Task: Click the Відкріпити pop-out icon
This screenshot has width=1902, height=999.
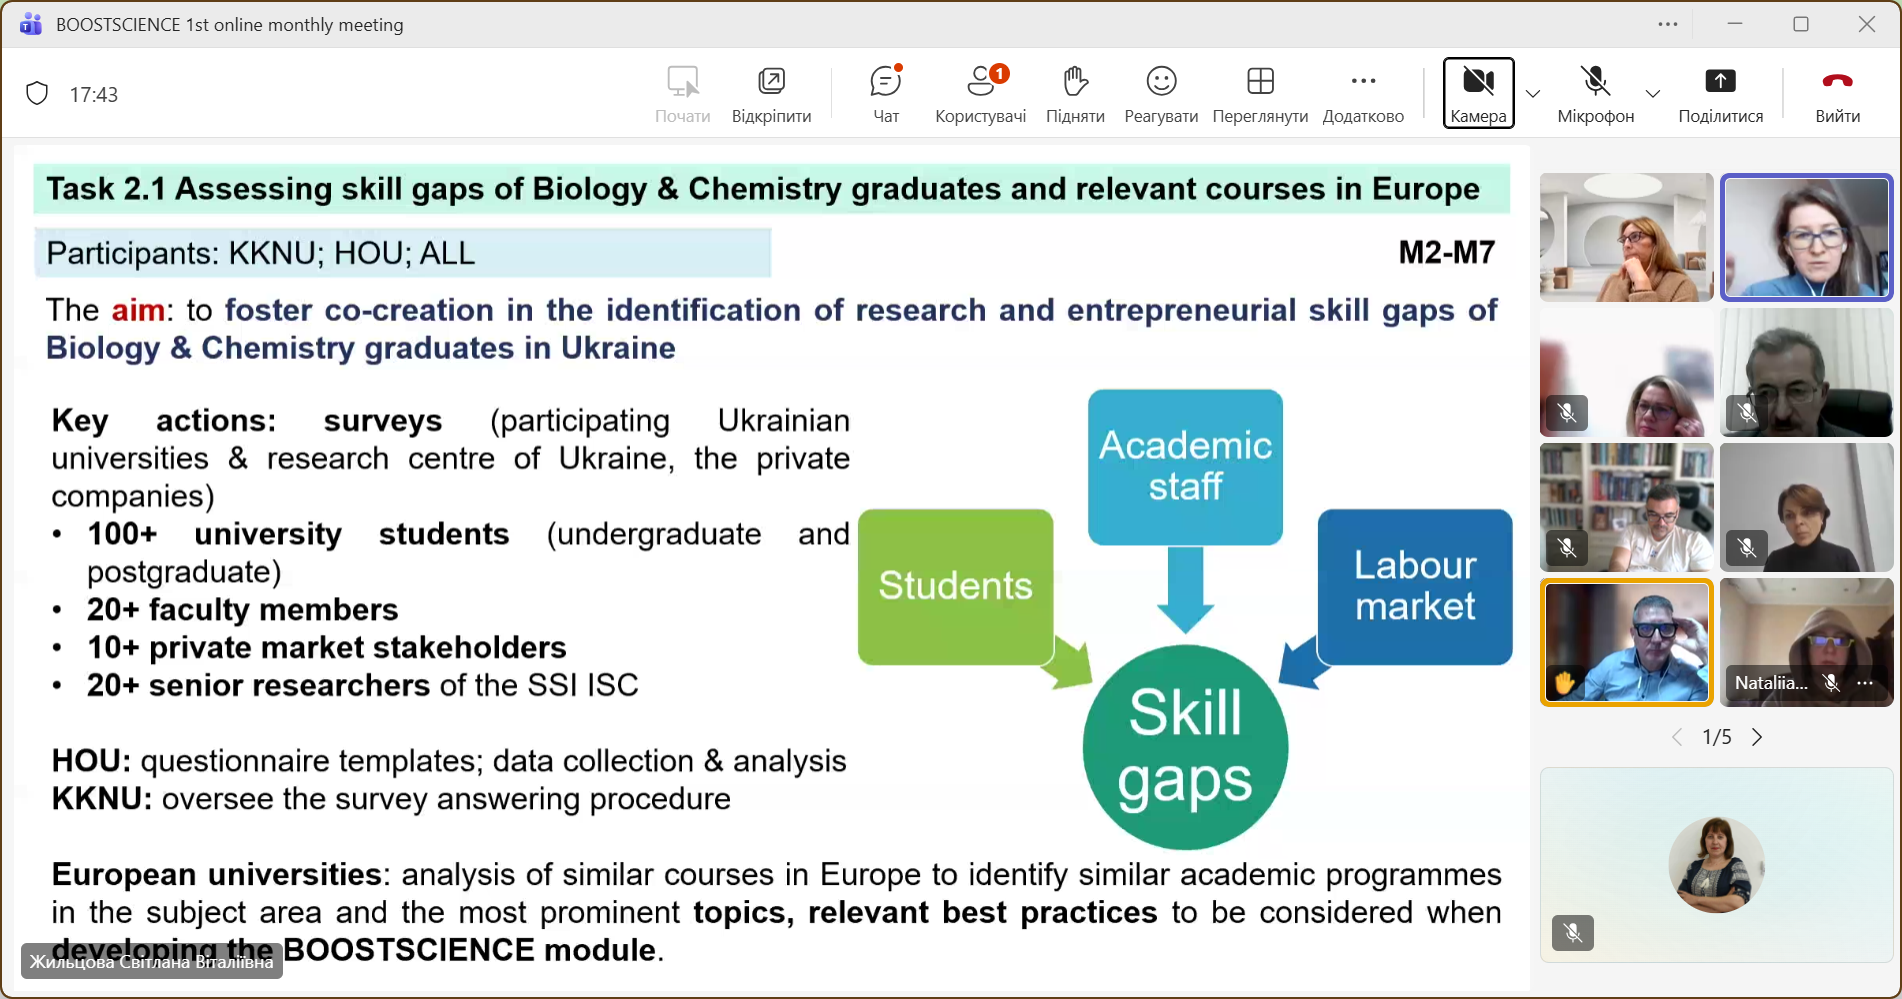Action: pyautogui.click(x=771, y=94)
